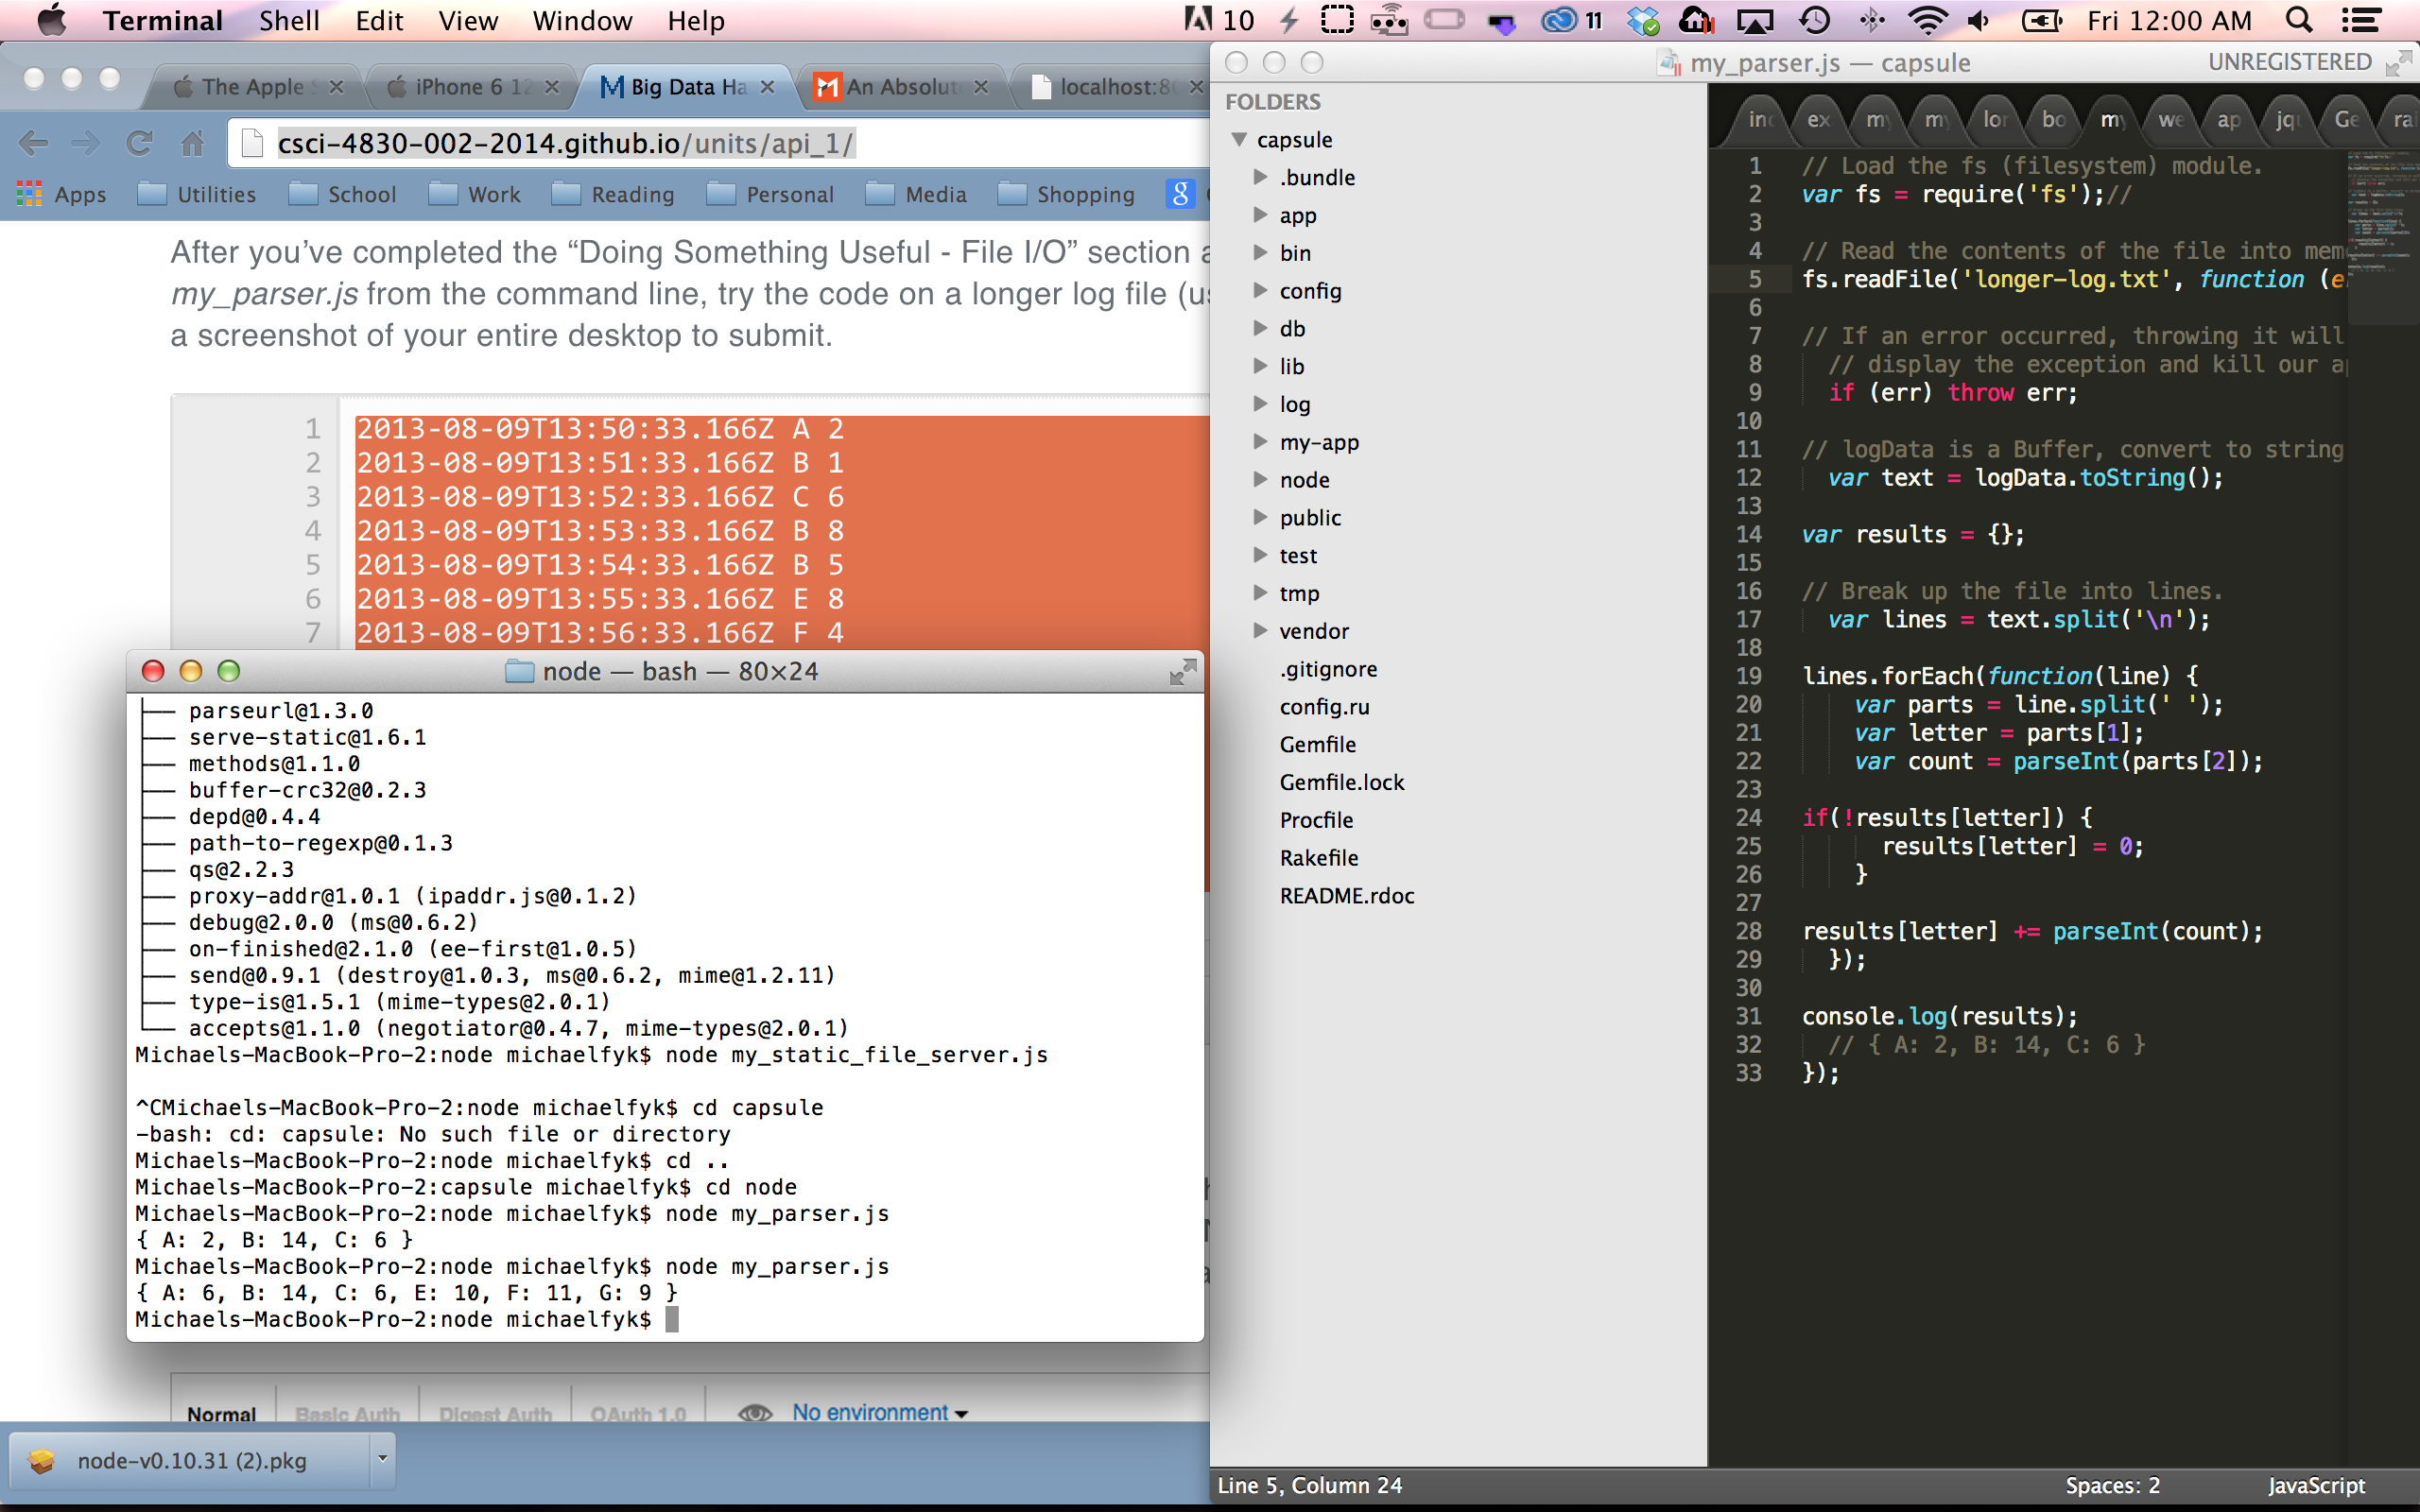
Task: Open the Help menu
Action: coord(696,20)
